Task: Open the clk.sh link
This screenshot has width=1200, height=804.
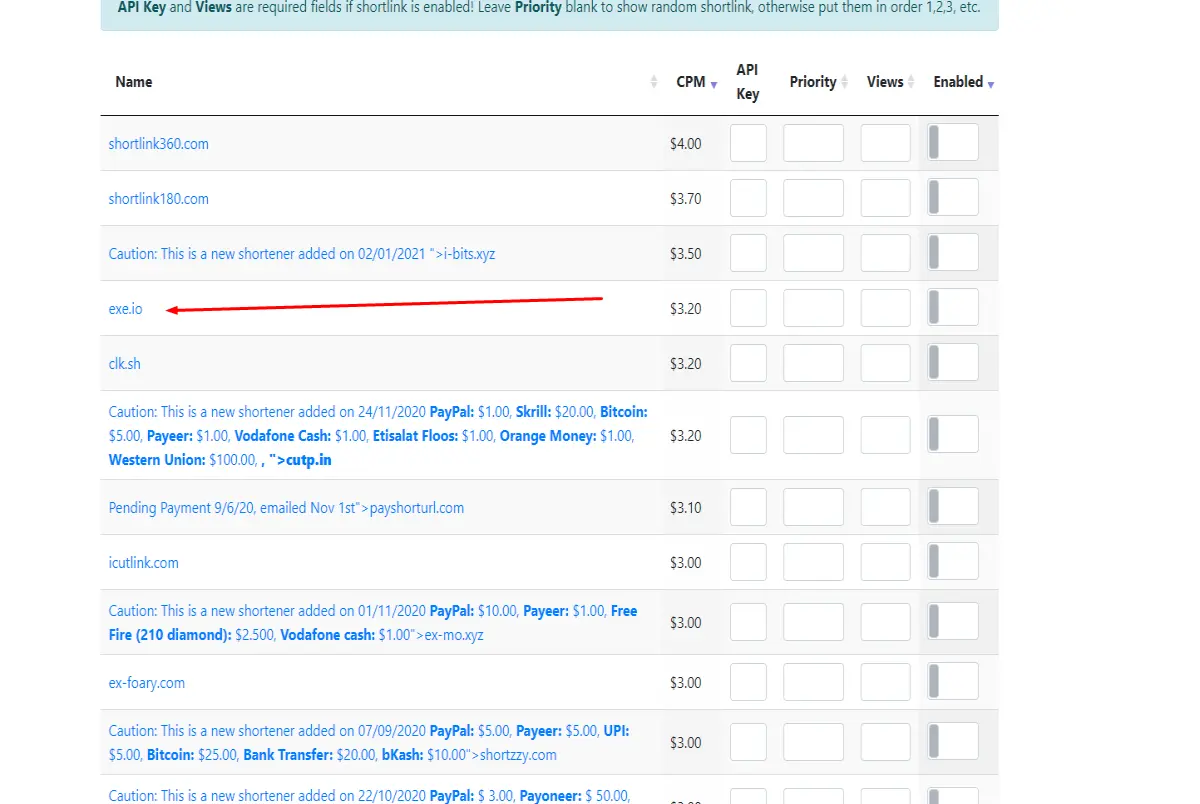Action: (x=125, y=364)
